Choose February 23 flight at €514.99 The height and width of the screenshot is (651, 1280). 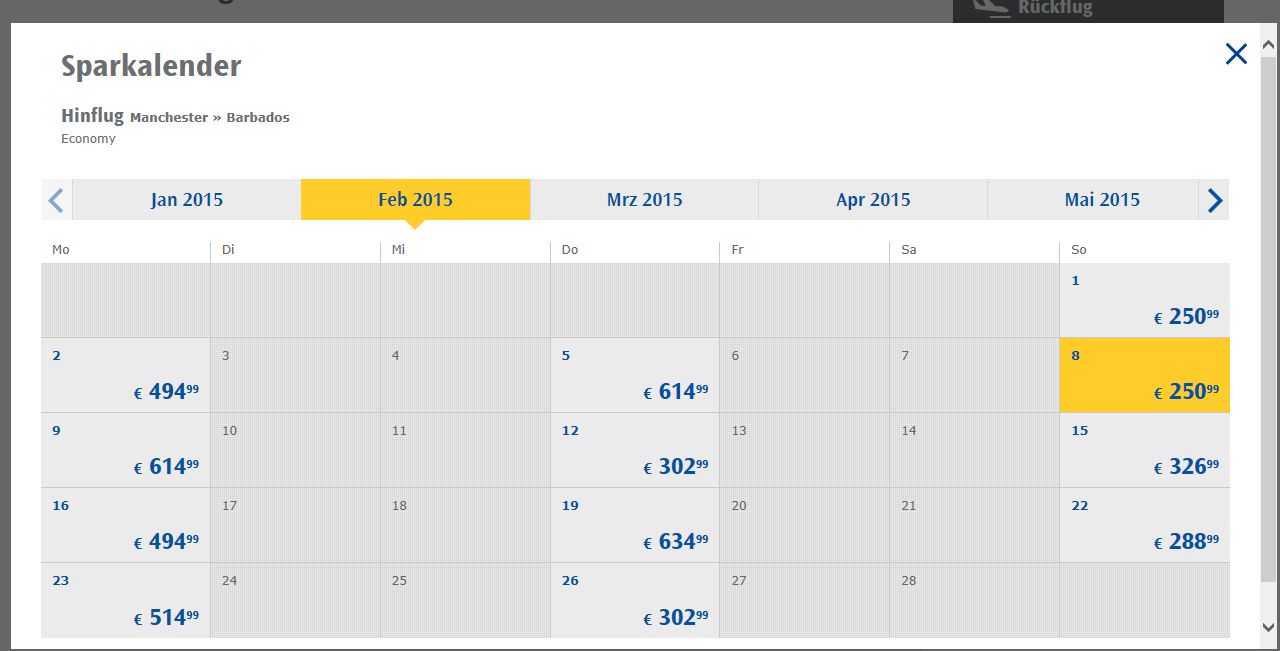point(126,600)
